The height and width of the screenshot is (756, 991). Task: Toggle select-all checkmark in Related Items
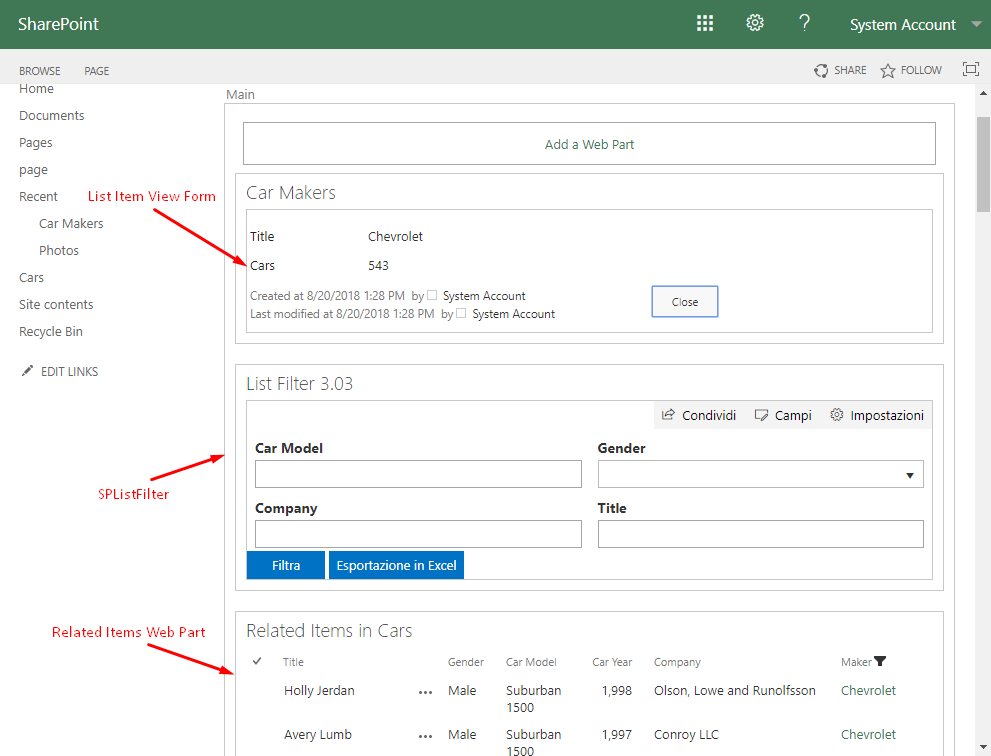[257, 661]
